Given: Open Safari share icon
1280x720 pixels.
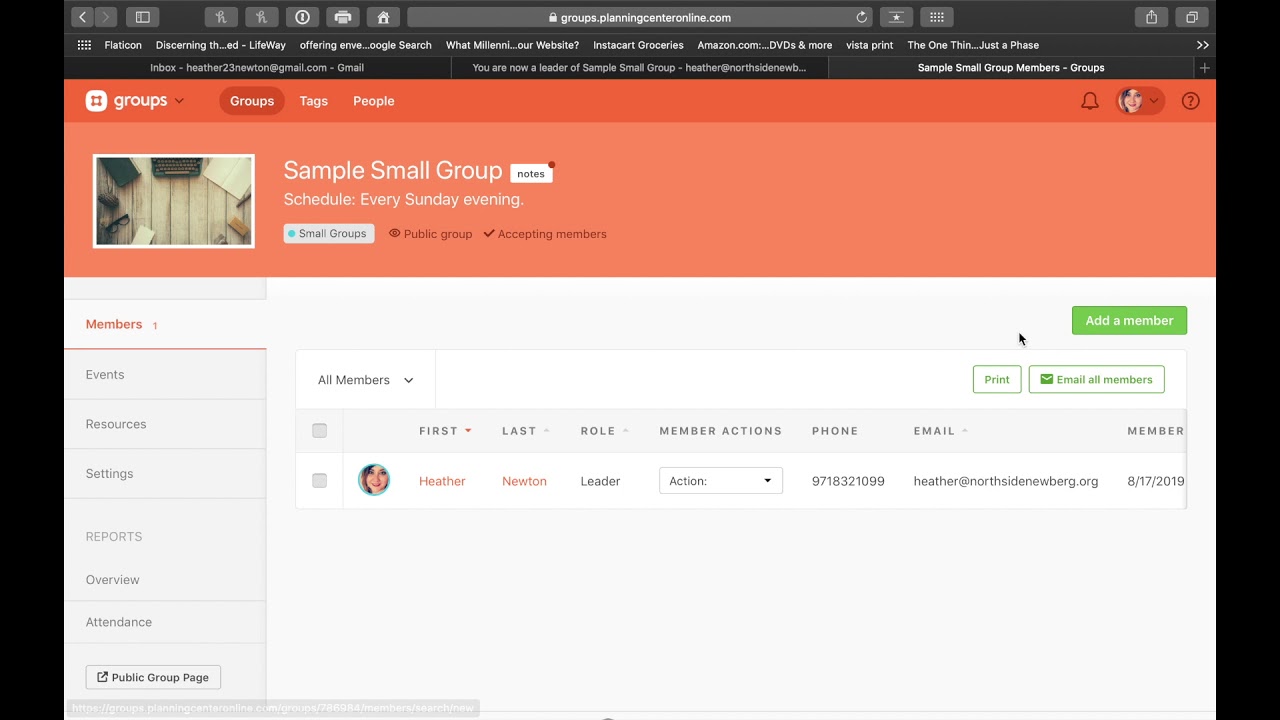Looking at the screenshot, I should point(1151,17).
